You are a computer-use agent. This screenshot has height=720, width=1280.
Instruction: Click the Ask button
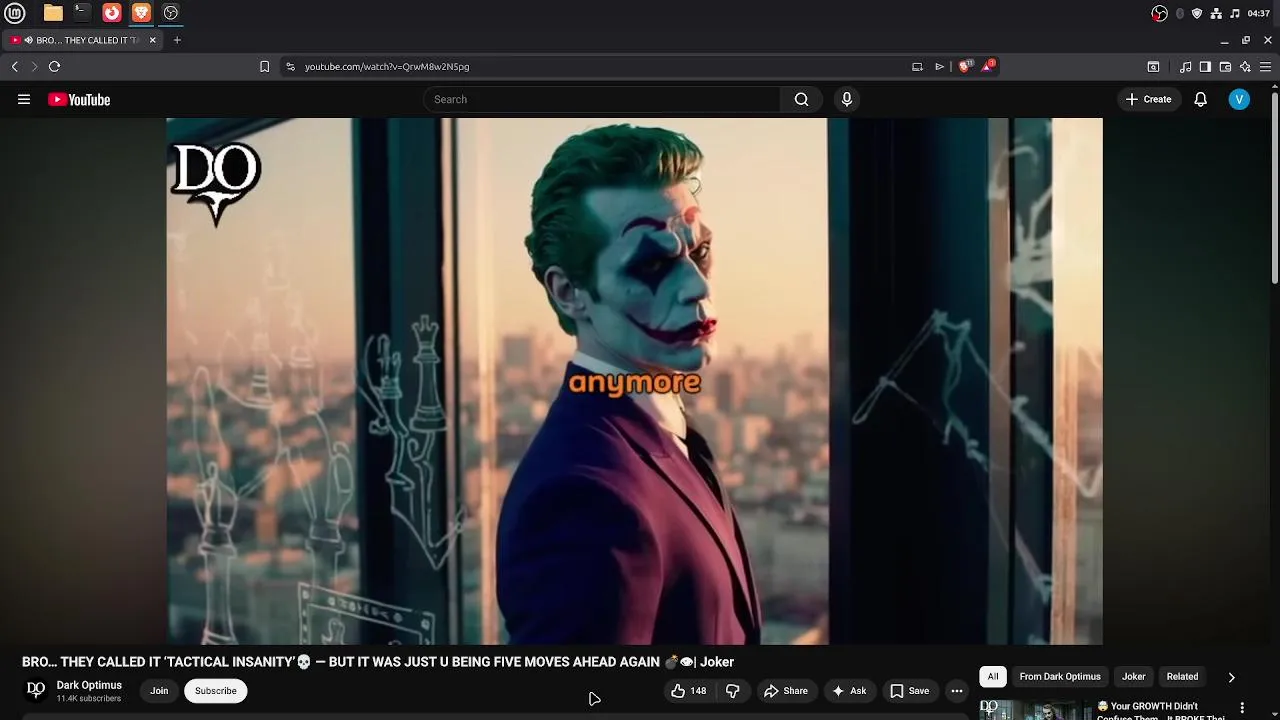click(x=849, y=691)
